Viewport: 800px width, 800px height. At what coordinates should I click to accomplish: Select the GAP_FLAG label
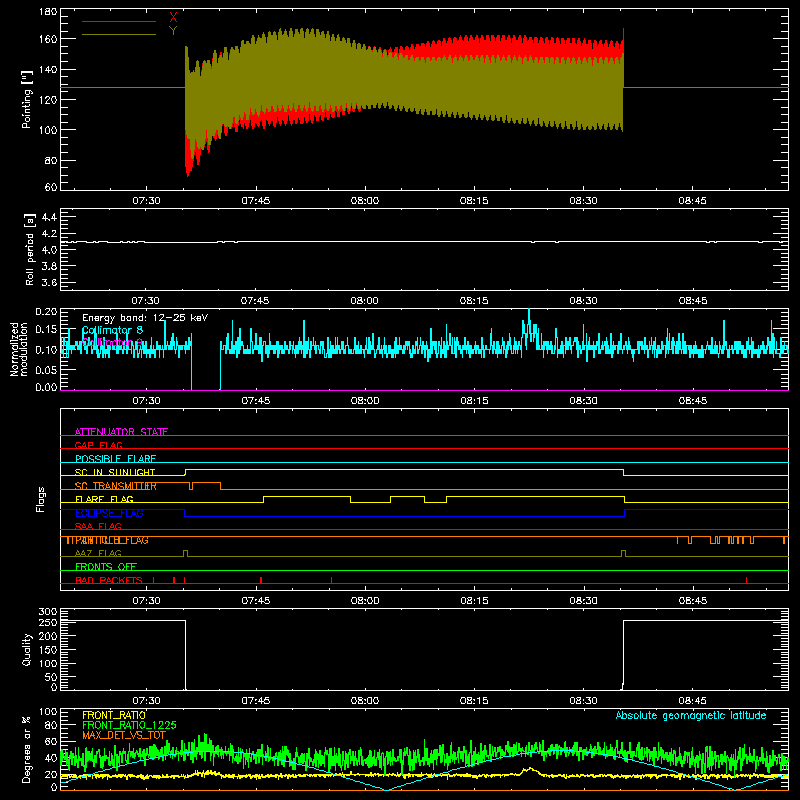[98, 445]
